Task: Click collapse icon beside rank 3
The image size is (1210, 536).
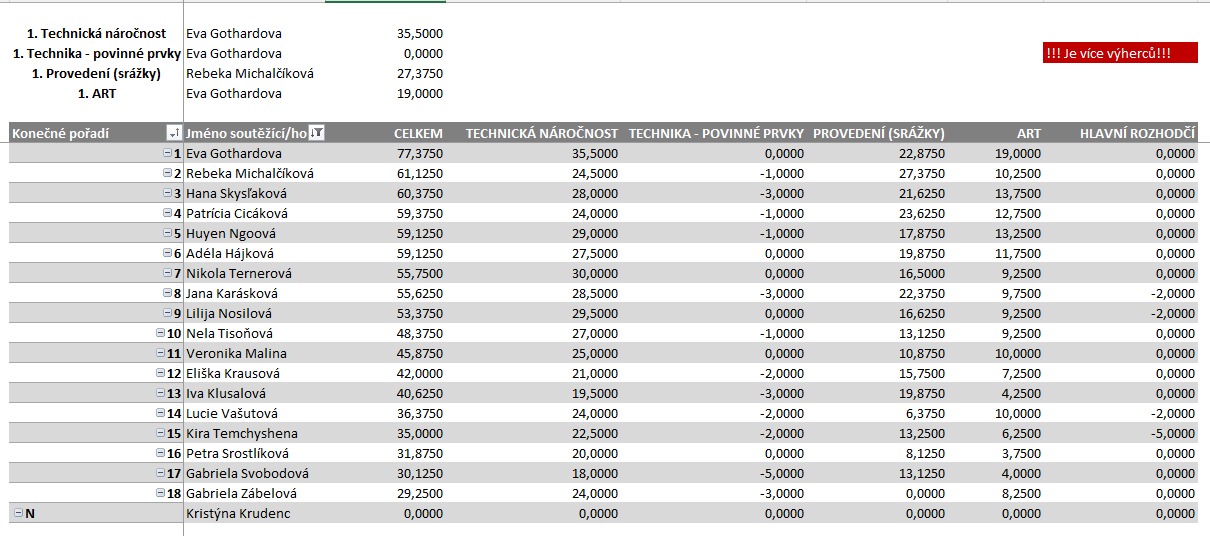Action: (167, 193)
